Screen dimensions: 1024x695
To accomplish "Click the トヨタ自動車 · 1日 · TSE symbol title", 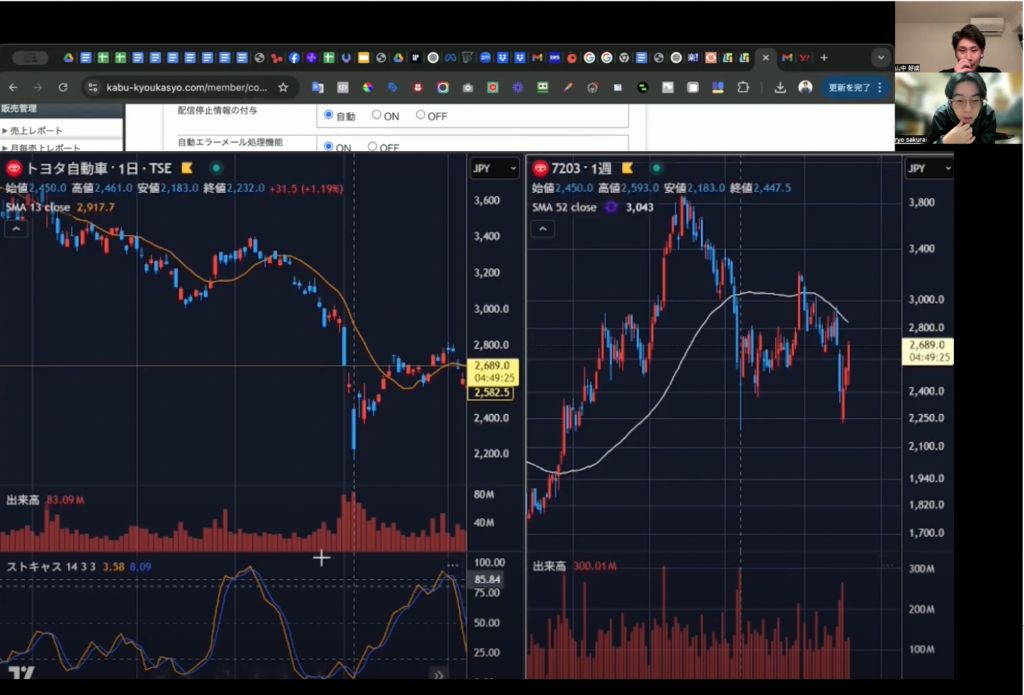I will pos(98,168).
